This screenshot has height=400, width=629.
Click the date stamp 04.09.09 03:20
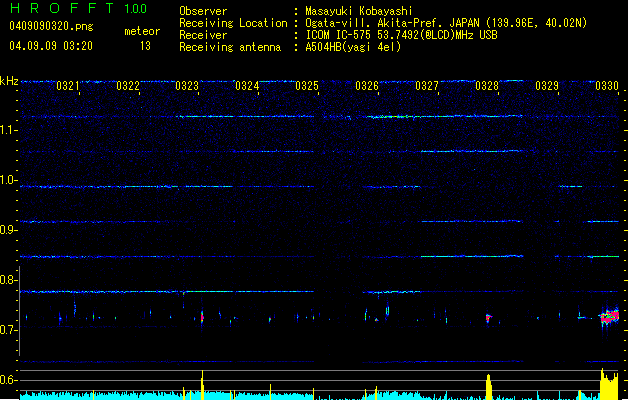51,46
